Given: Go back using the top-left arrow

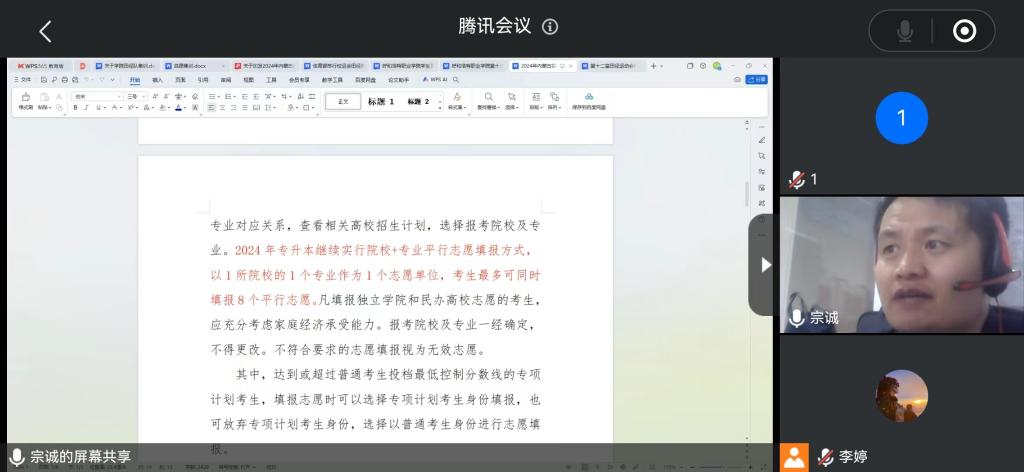Looking at the screenshot, I should 45,31.
